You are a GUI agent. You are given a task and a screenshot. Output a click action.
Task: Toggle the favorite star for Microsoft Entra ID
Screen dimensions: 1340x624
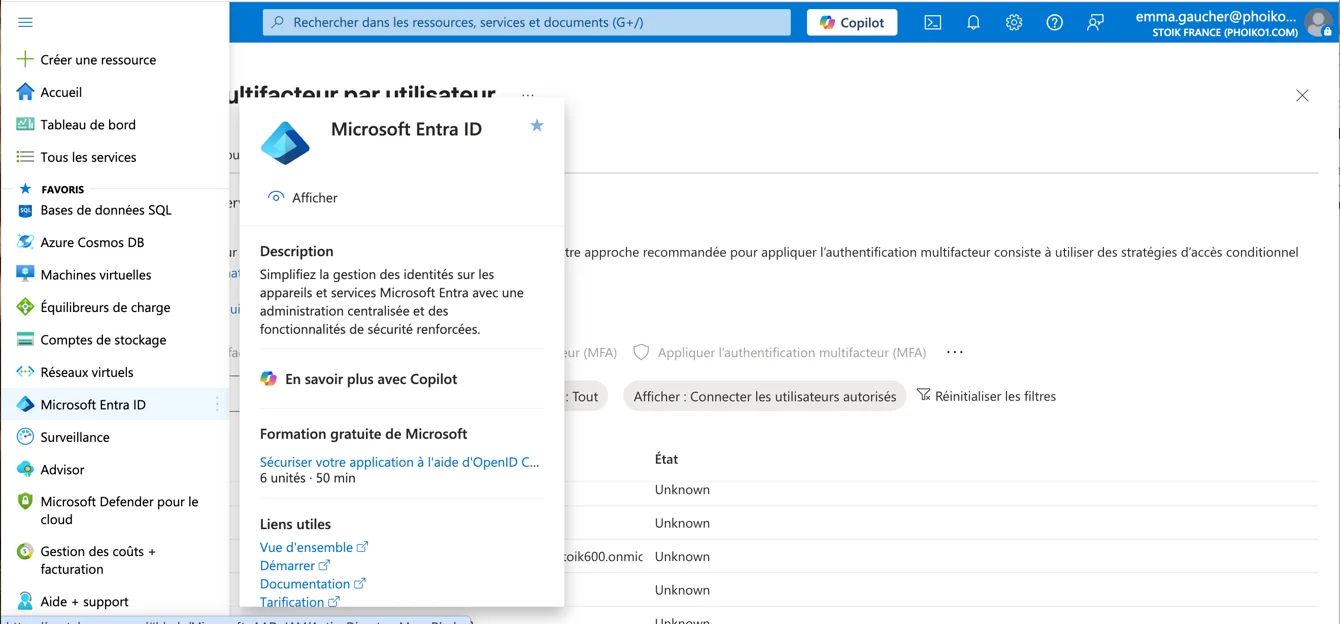[537, 126]
